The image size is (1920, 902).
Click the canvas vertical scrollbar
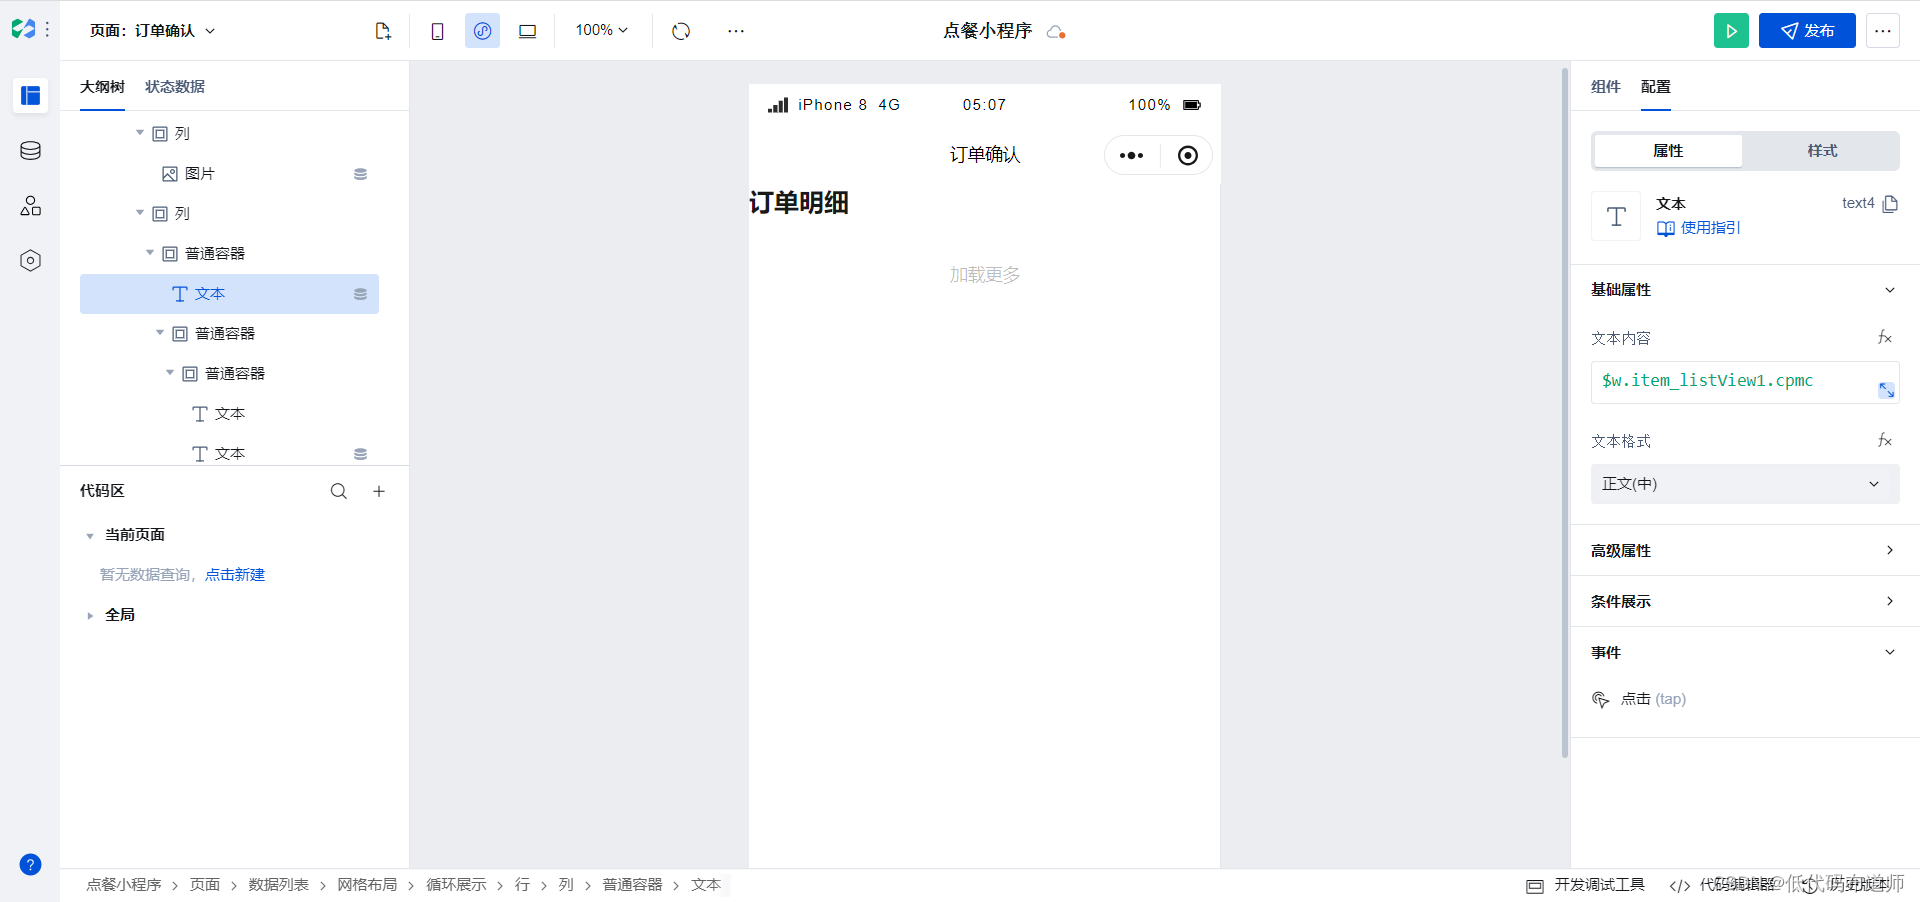[x=1565, y=412]
